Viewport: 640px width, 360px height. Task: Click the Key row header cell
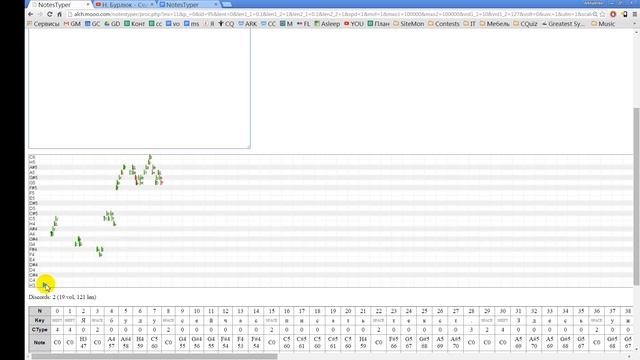point(40,320)
